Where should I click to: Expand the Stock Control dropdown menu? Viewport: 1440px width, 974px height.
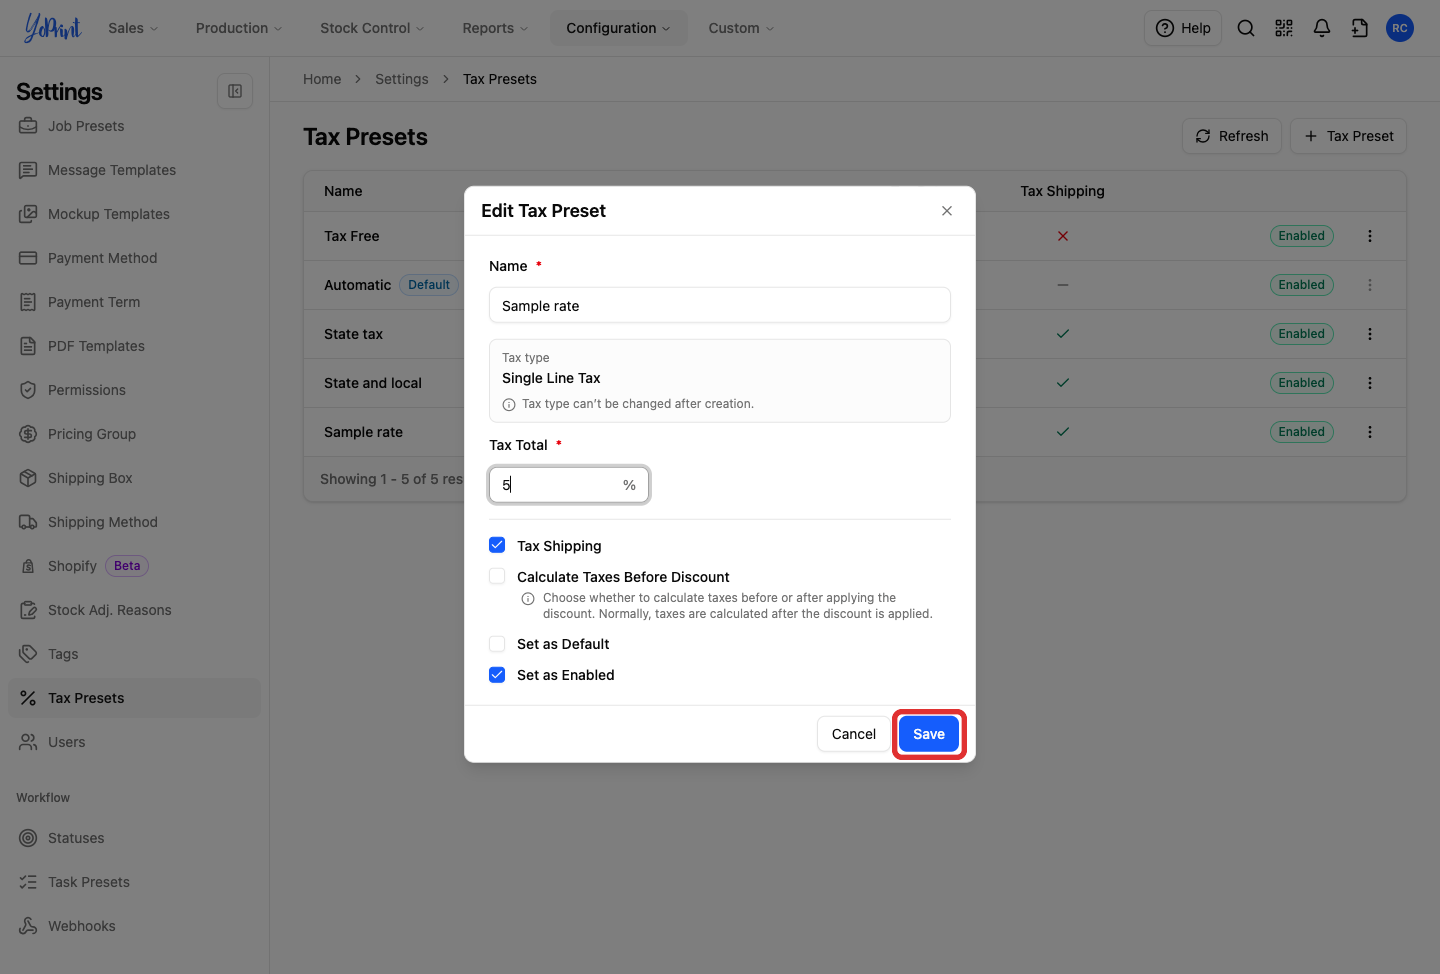[372, 28]
